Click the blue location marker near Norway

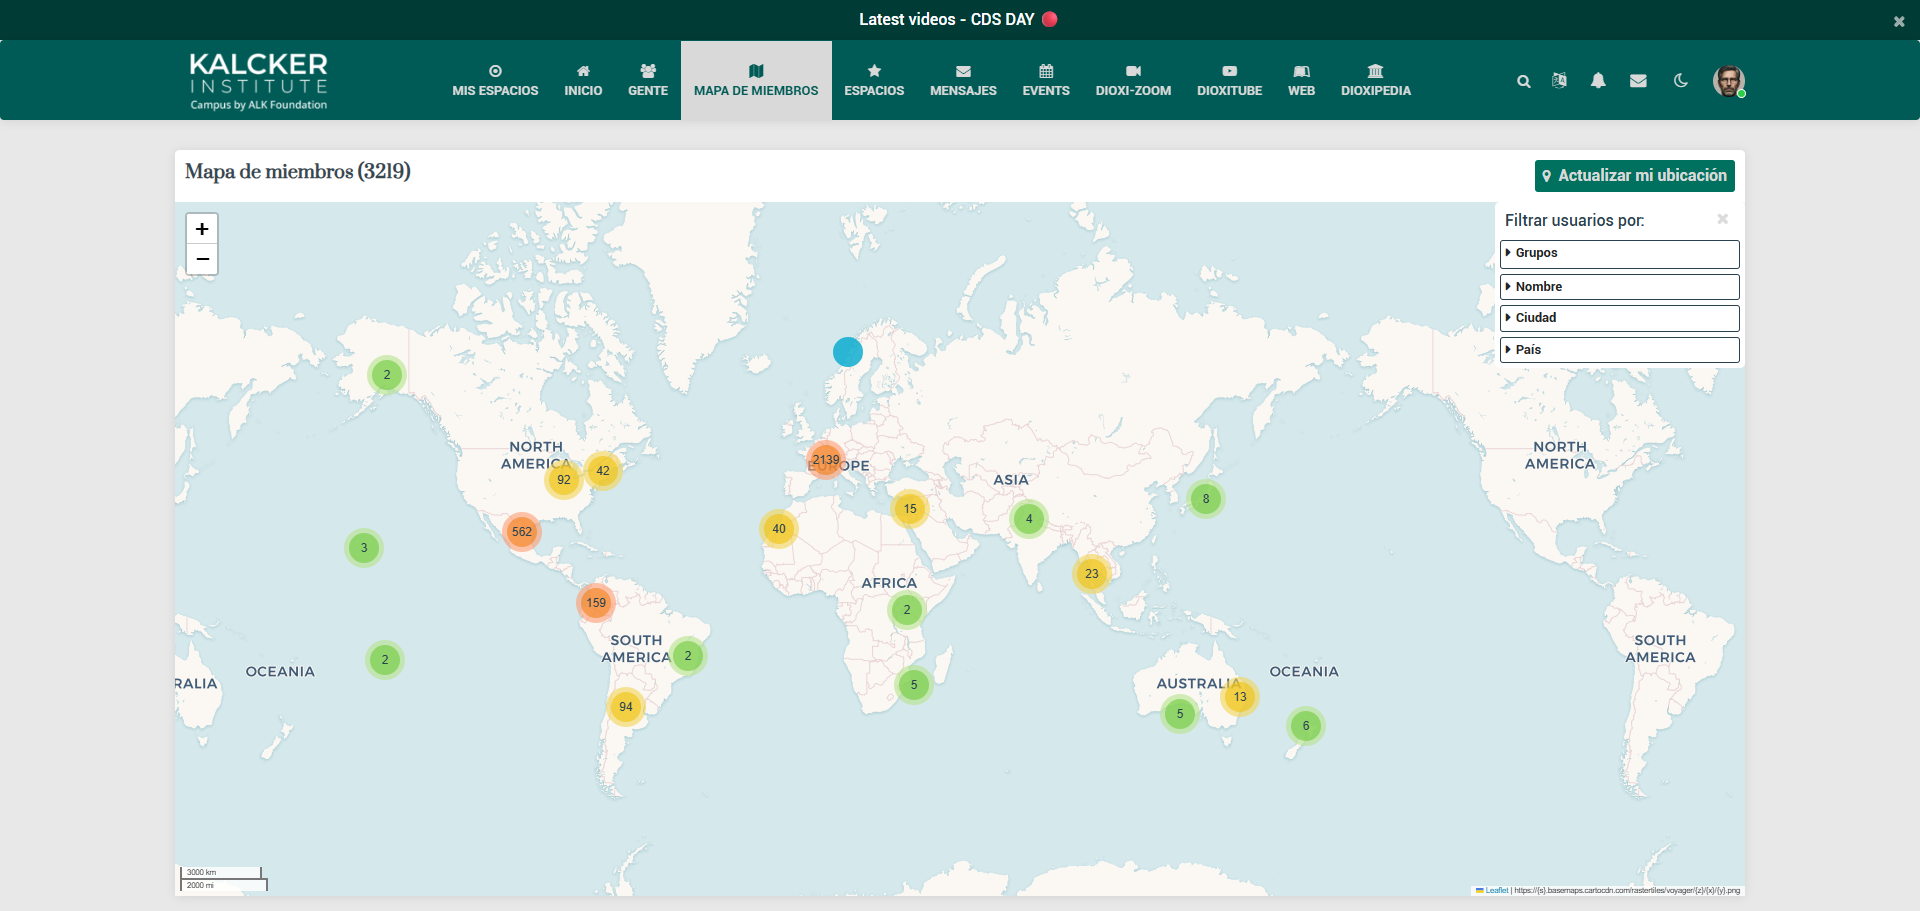pyautogui.click(x=848, y=352)
